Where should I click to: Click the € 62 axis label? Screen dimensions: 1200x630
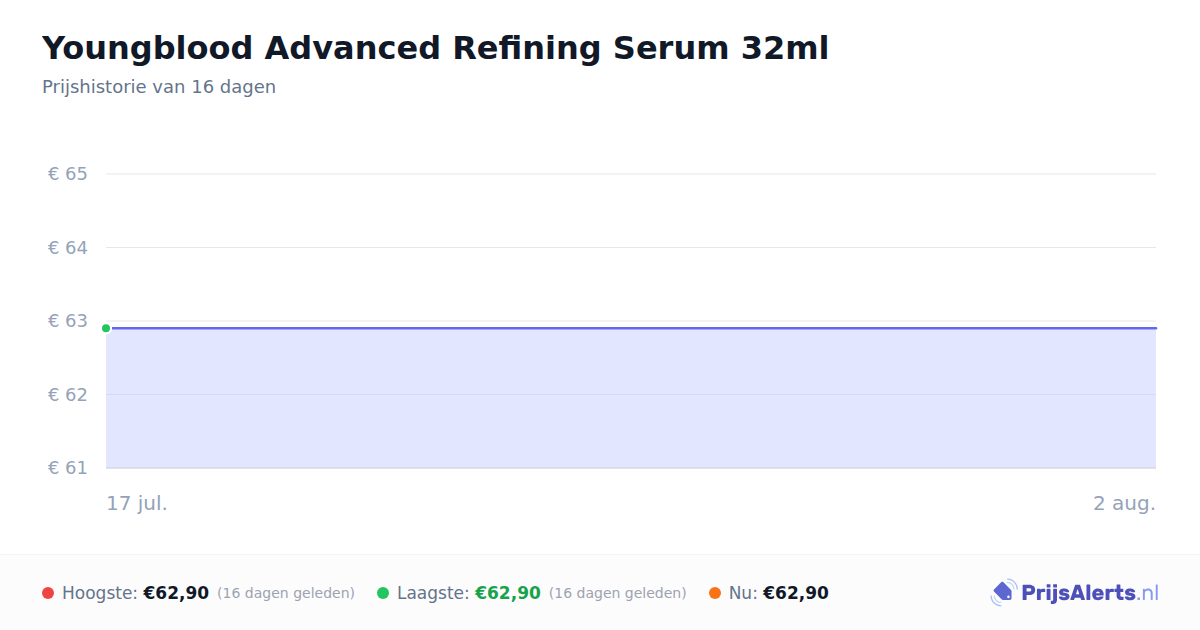click(68, 394)
